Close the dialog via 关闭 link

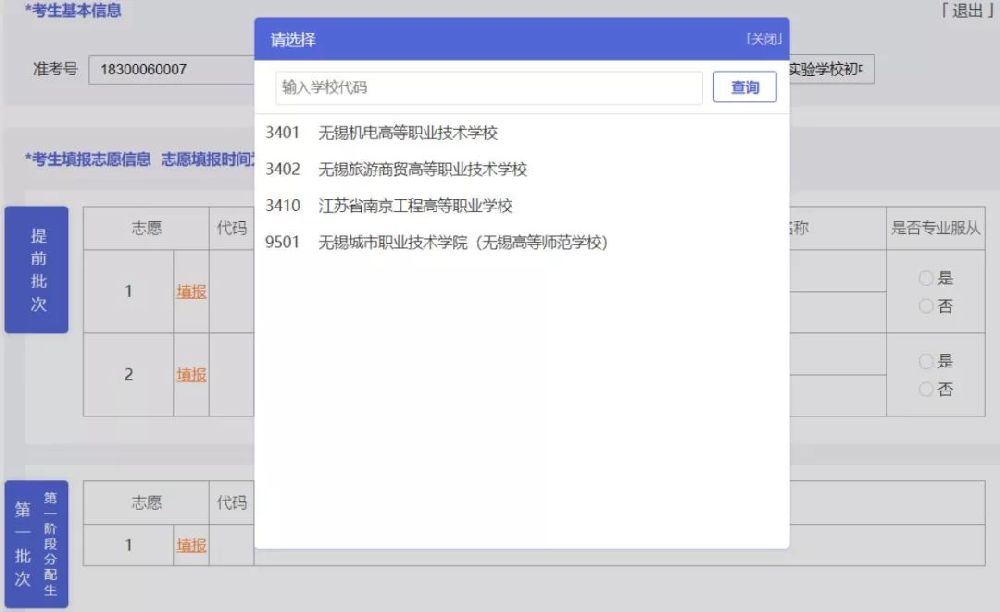[x=763, y=39]
